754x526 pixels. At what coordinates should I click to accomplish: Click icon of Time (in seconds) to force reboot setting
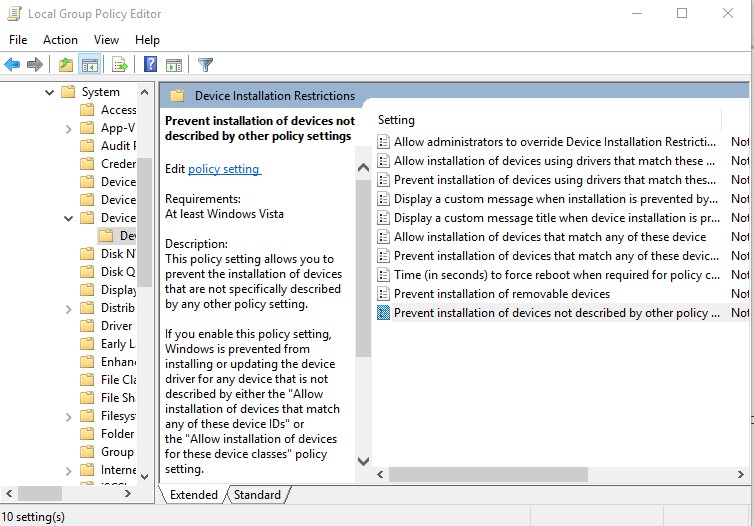[383, 275]
